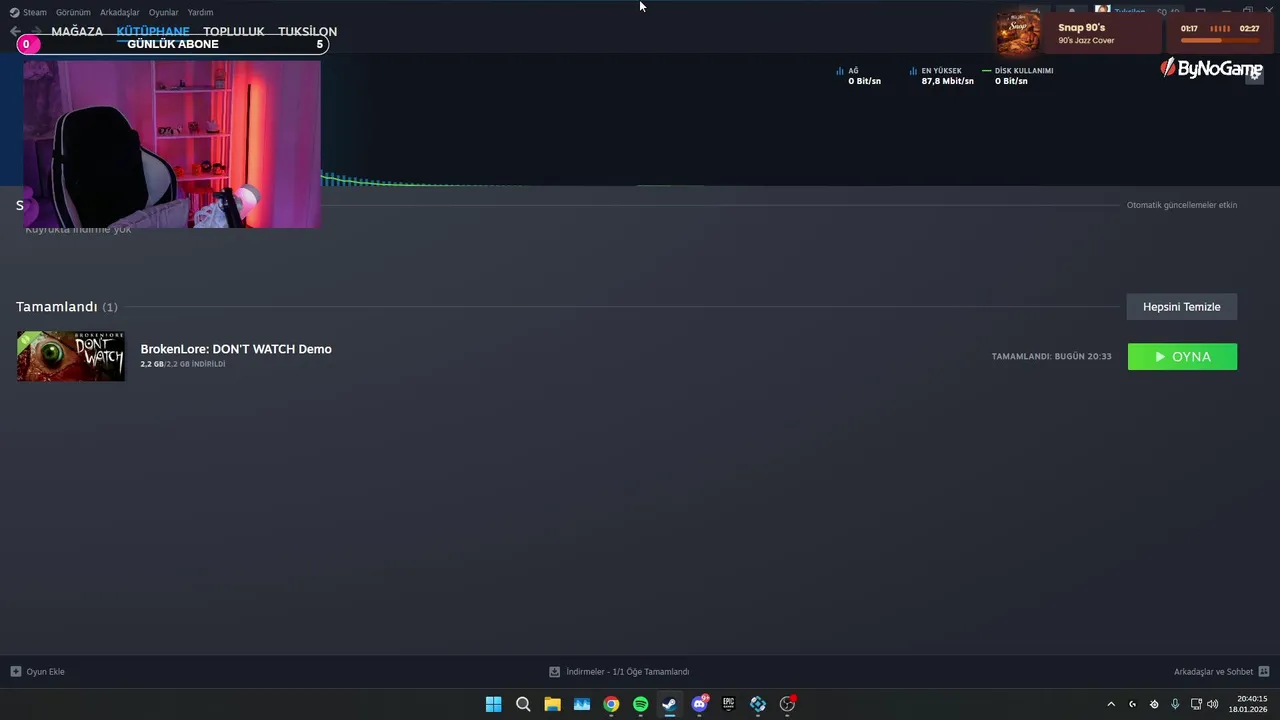This screenshot has height=720, width=1280.
Task: Go to the MAĞAZA tab
Action: tap(77, 31)
